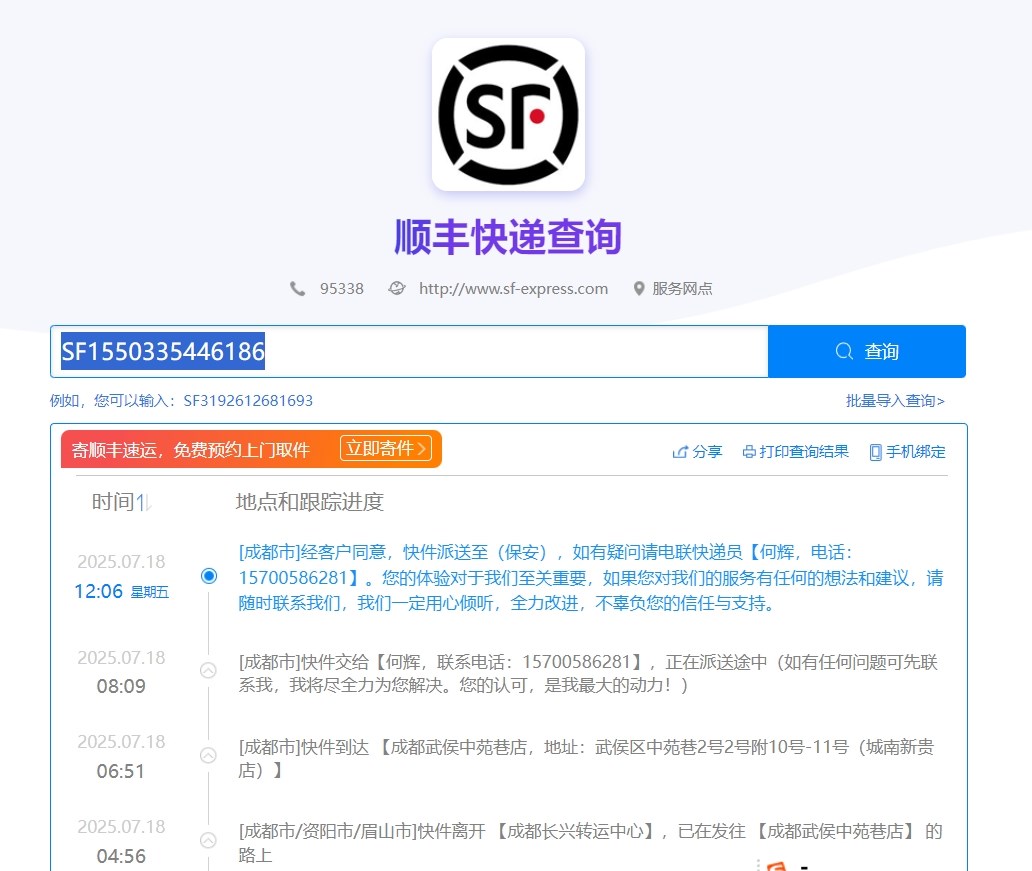The height and width of the screenshot is (871, 1032).
Task: Click the 保安 delivery status text
Action: coord(591,577)
